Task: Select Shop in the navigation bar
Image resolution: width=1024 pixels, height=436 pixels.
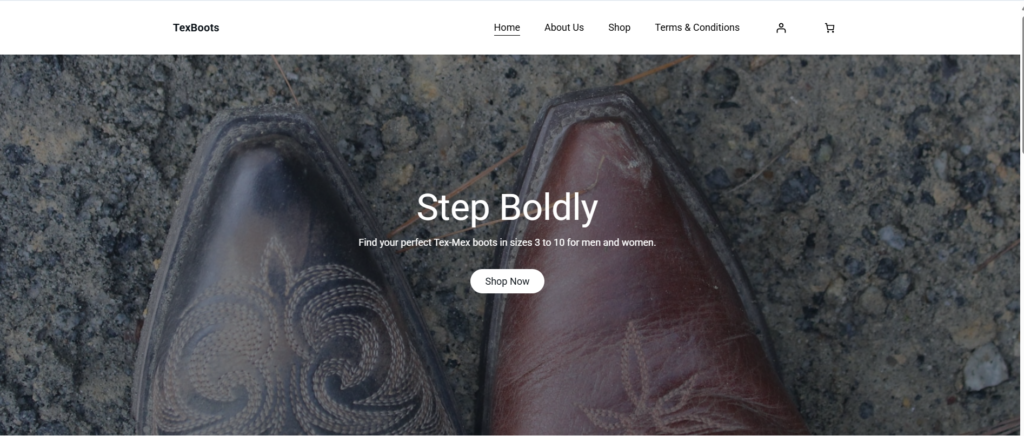Action: click(x=619, y=27)
